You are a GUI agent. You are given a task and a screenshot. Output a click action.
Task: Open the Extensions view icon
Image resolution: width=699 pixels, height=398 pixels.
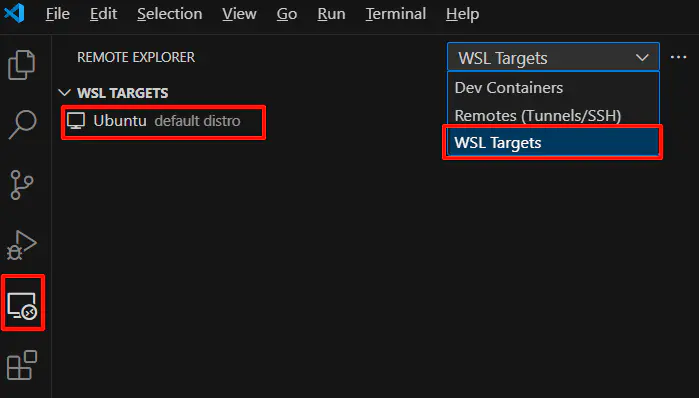point(22,365)
